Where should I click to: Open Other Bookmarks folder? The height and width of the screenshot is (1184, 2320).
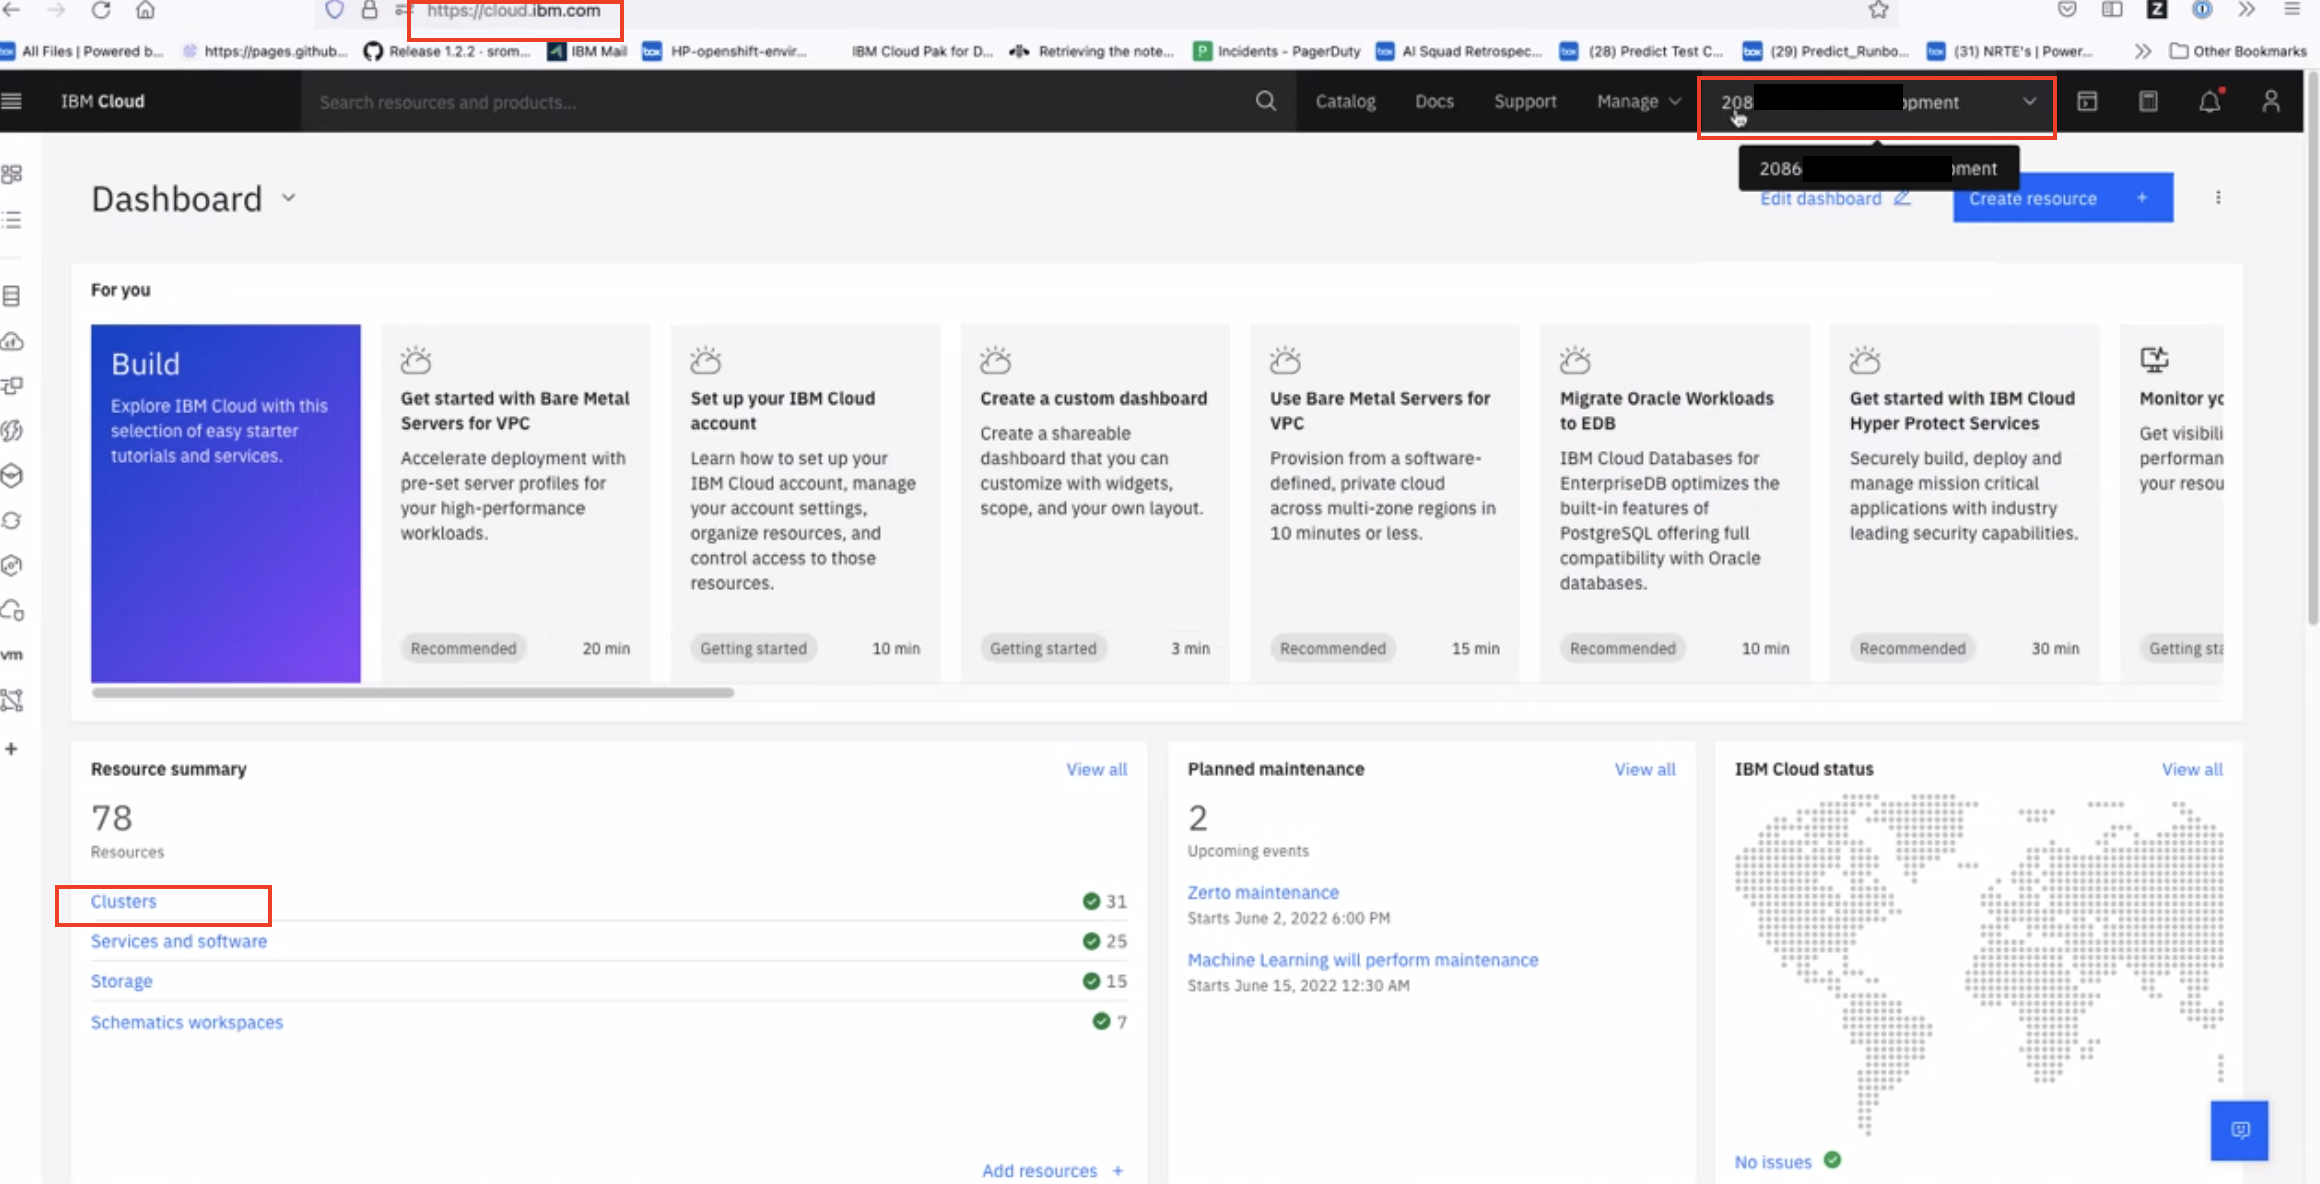[2238, 51]
